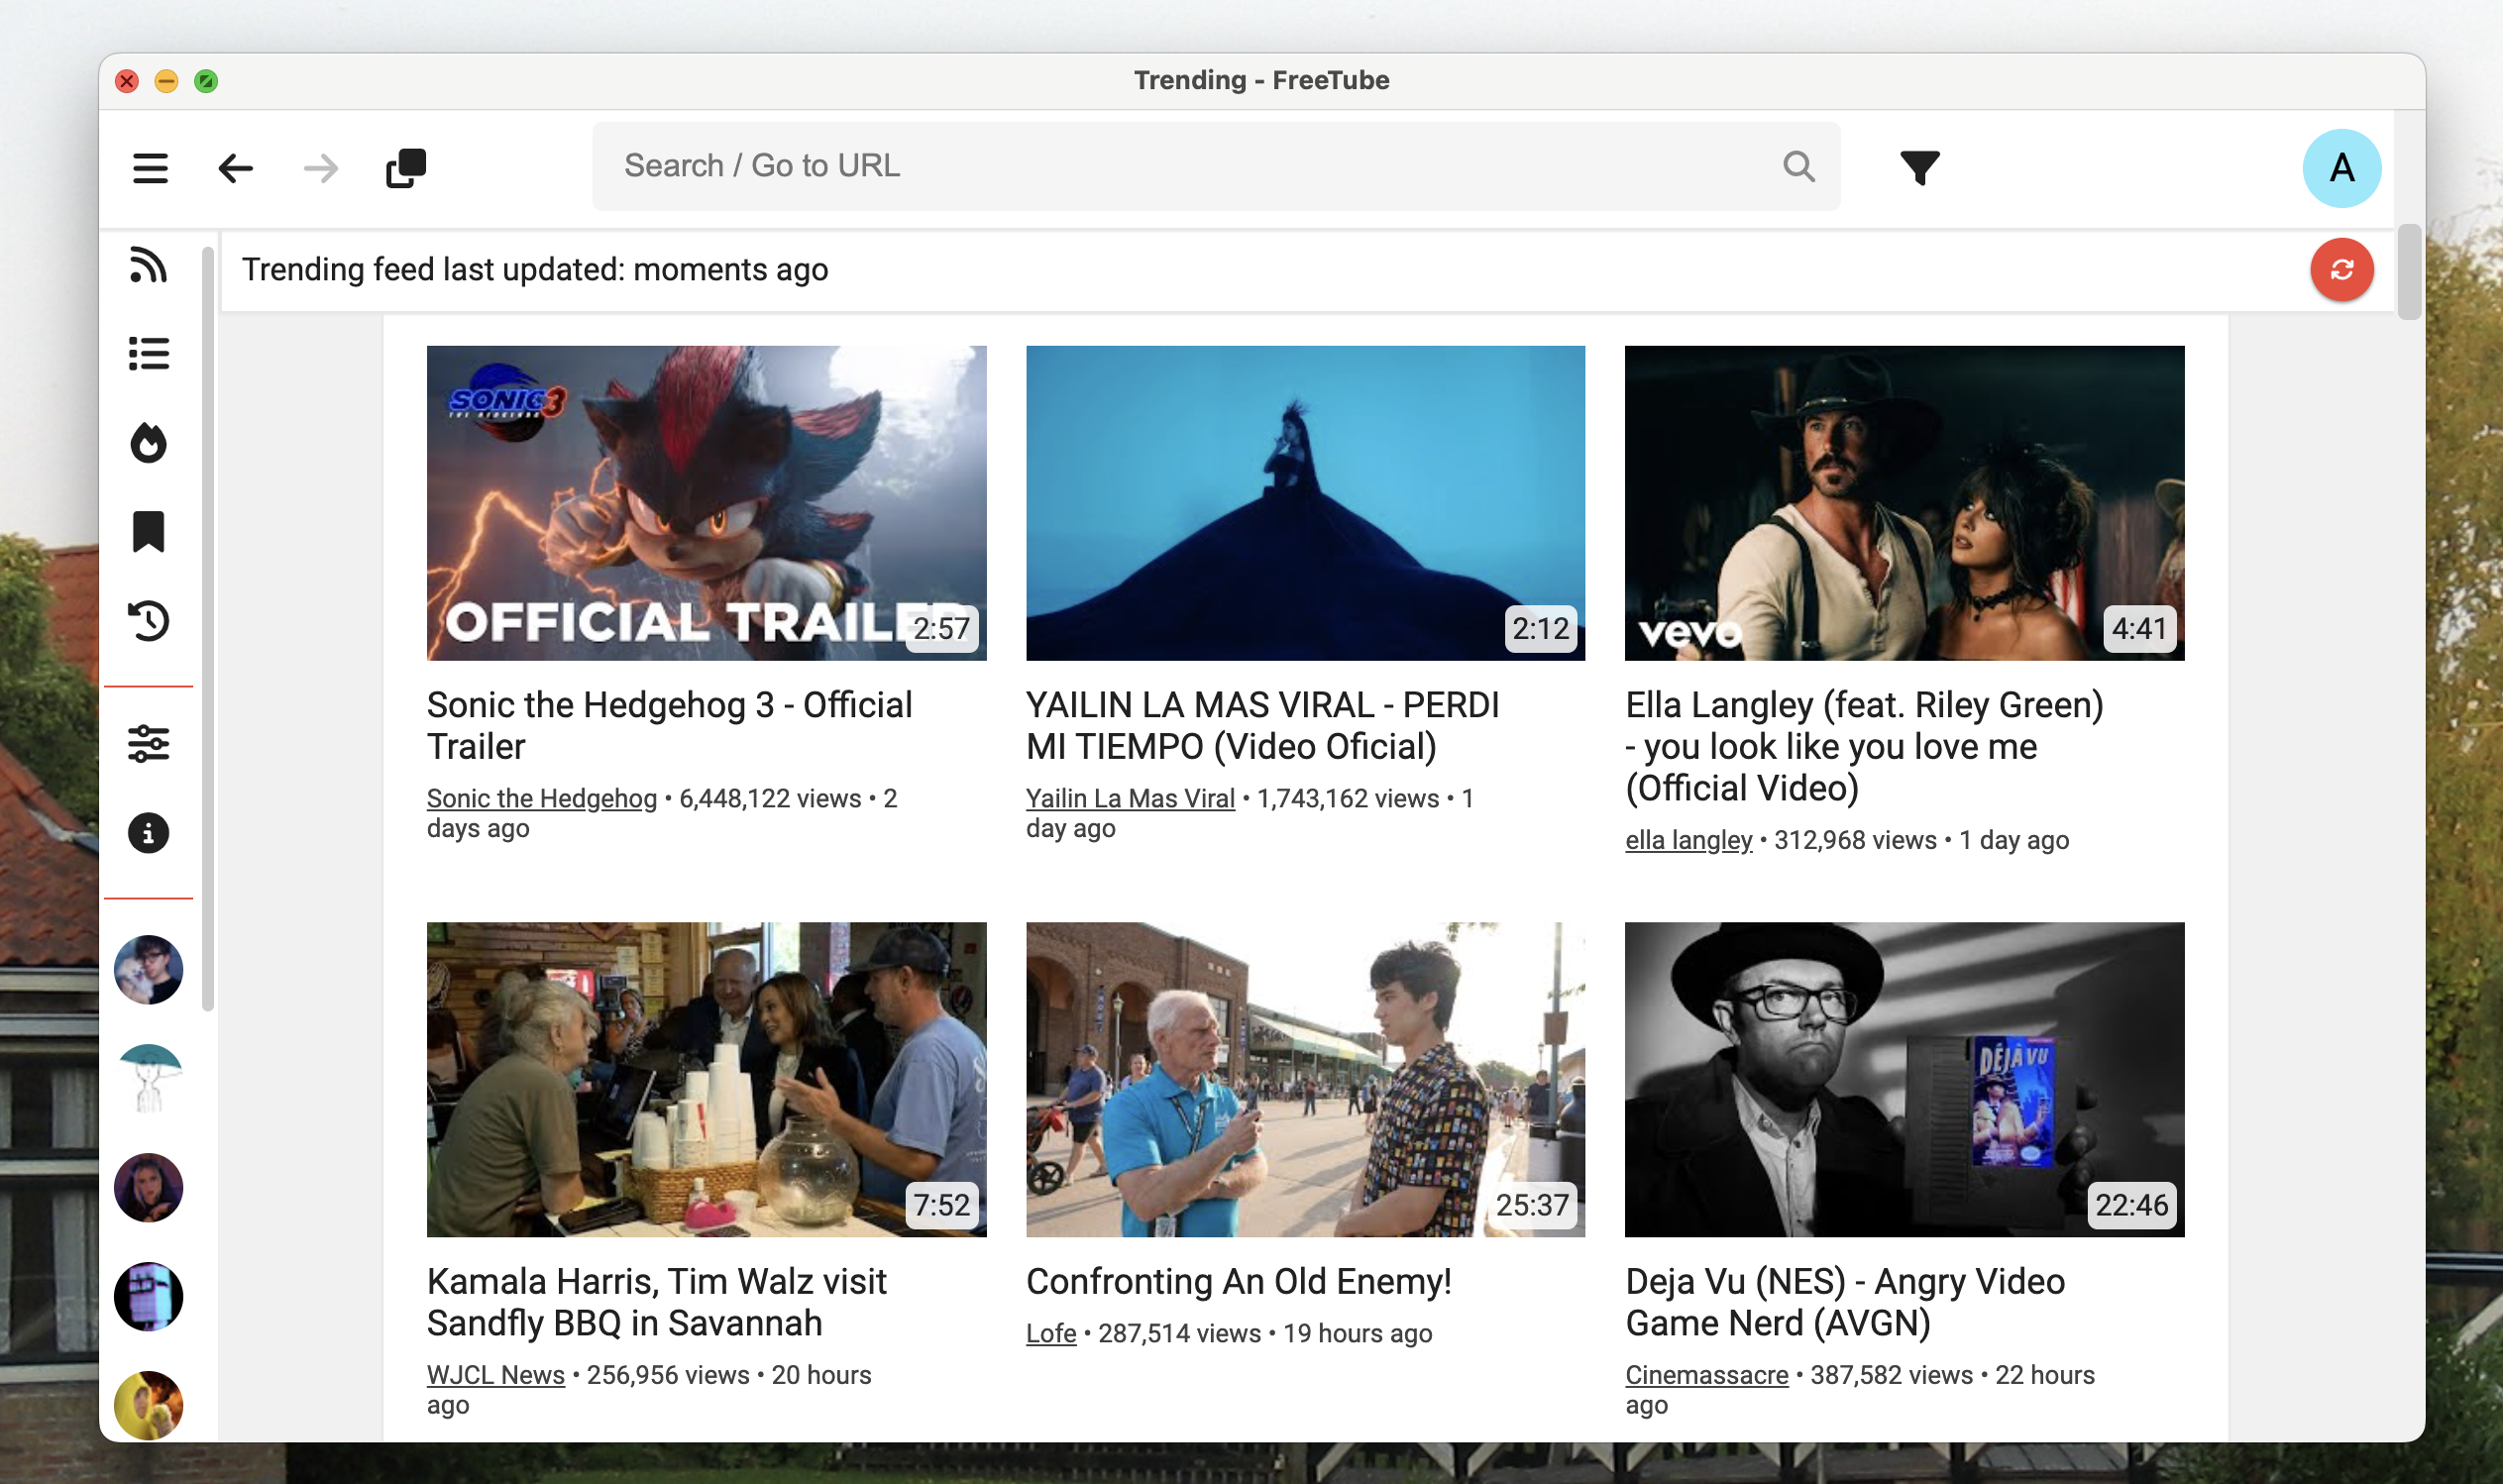The image size is (2503, 1484).
Task: Open profile selector avatar labeled A
Action: click(x=2341, y=167)
